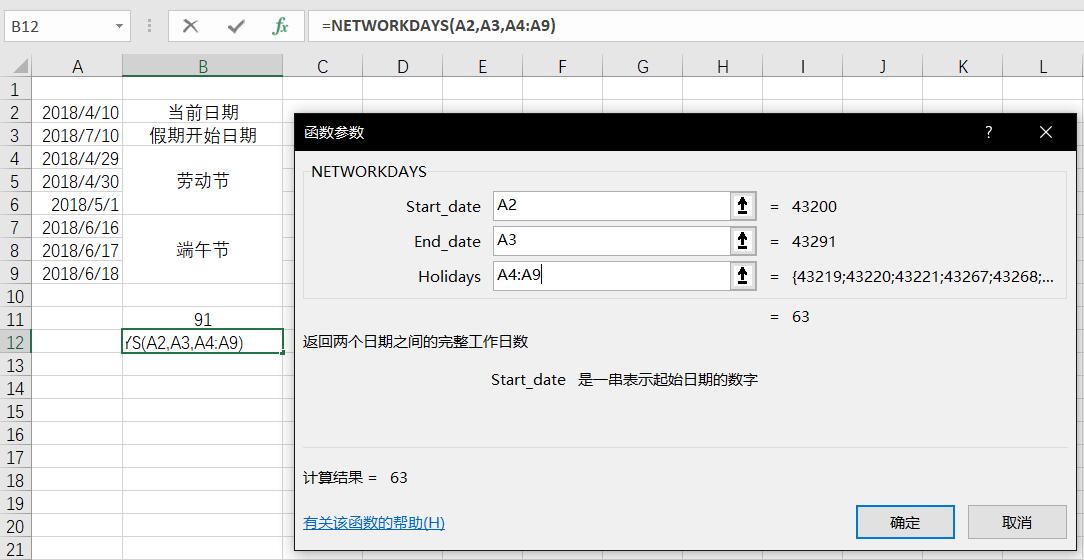Image resolution: width=1084 pixels, height=560 pixels.
Task: Click the 劳动节 merged cell
Action: (x=203, y=181)
